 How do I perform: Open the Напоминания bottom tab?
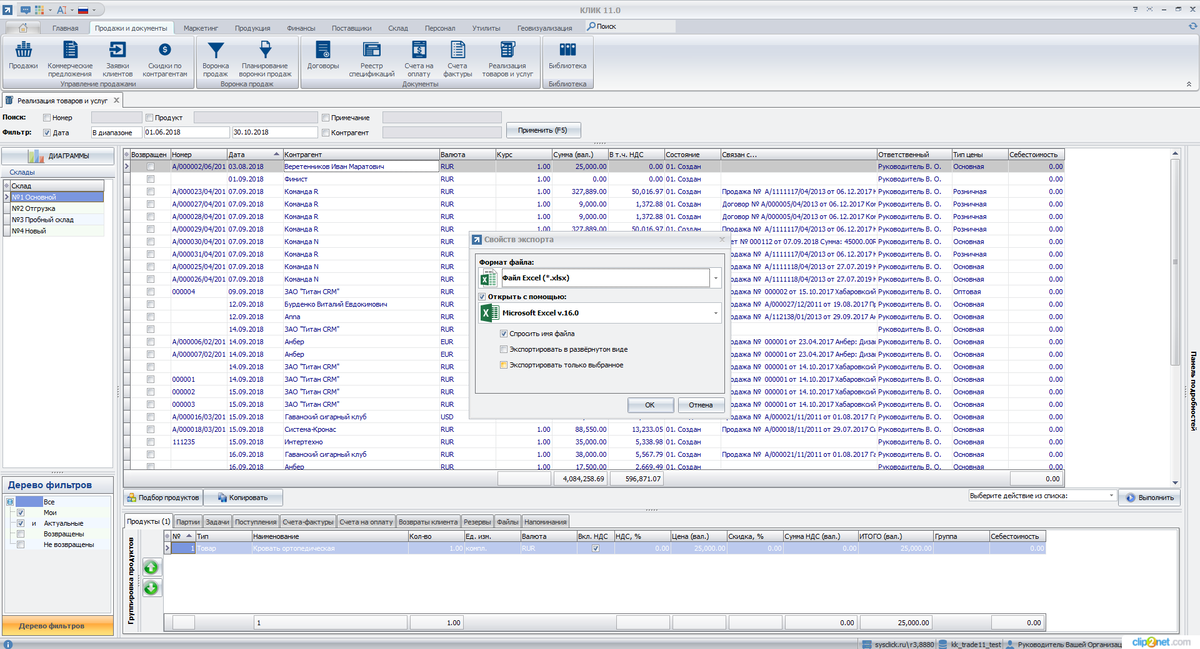click(x=546, y=521)
